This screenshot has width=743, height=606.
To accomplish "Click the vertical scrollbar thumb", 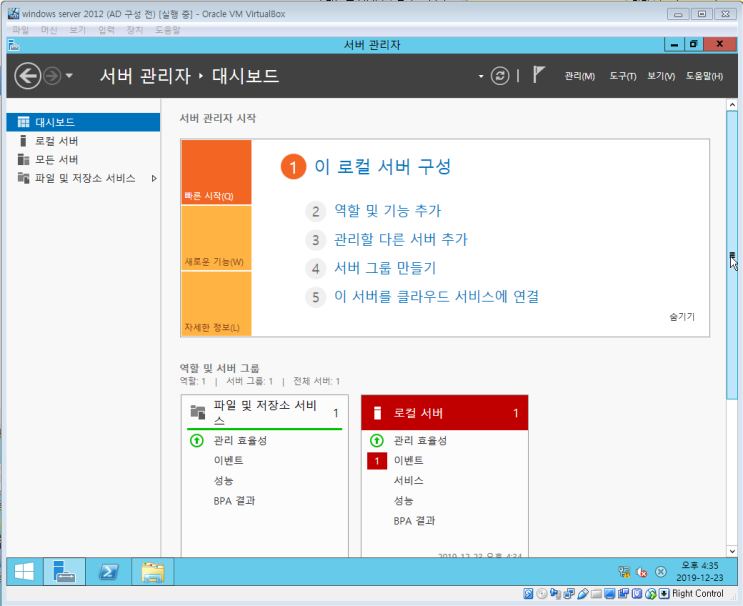I will click(x=732, y=255).
